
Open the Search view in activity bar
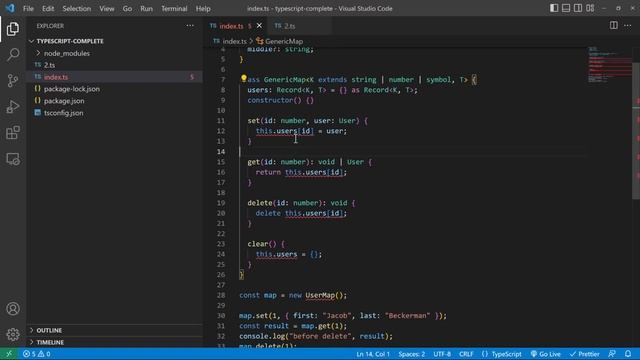13,54
